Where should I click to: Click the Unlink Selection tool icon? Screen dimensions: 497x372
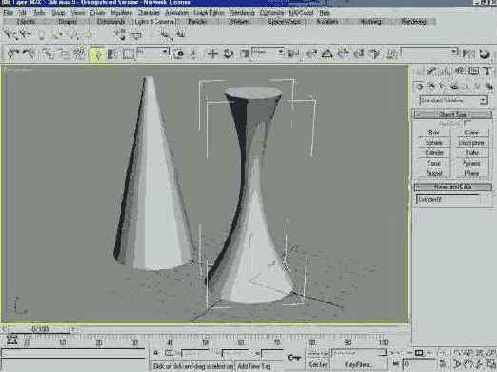(63, 53)
